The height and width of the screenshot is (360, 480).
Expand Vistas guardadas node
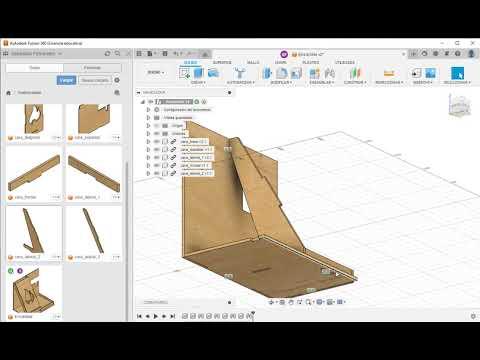(x=149, y=118)
